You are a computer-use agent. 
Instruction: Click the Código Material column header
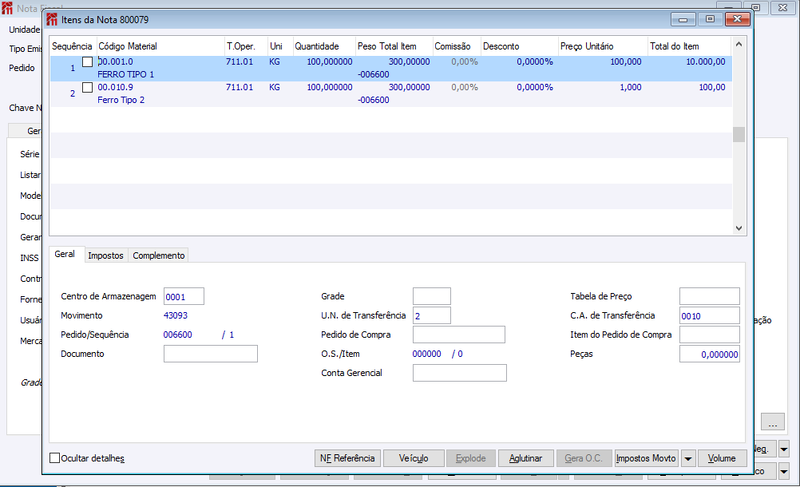click(x=160, y=46)
